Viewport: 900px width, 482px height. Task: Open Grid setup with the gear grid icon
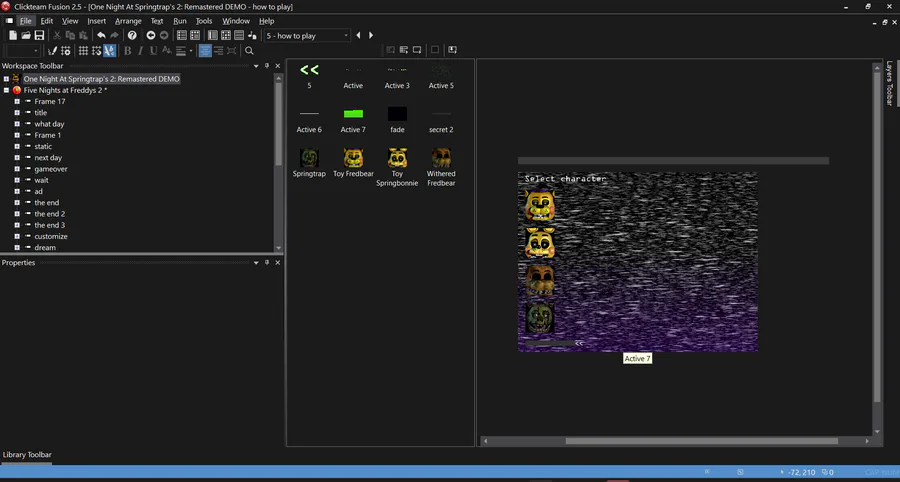(65, 50)
